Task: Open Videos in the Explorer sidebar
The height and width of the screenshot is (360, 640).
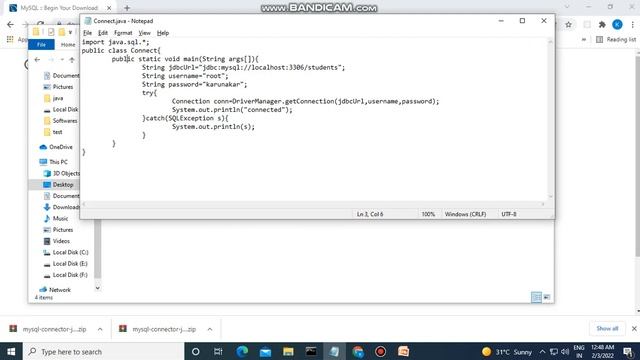Action: pyautogui.click(x=57, y=241)
